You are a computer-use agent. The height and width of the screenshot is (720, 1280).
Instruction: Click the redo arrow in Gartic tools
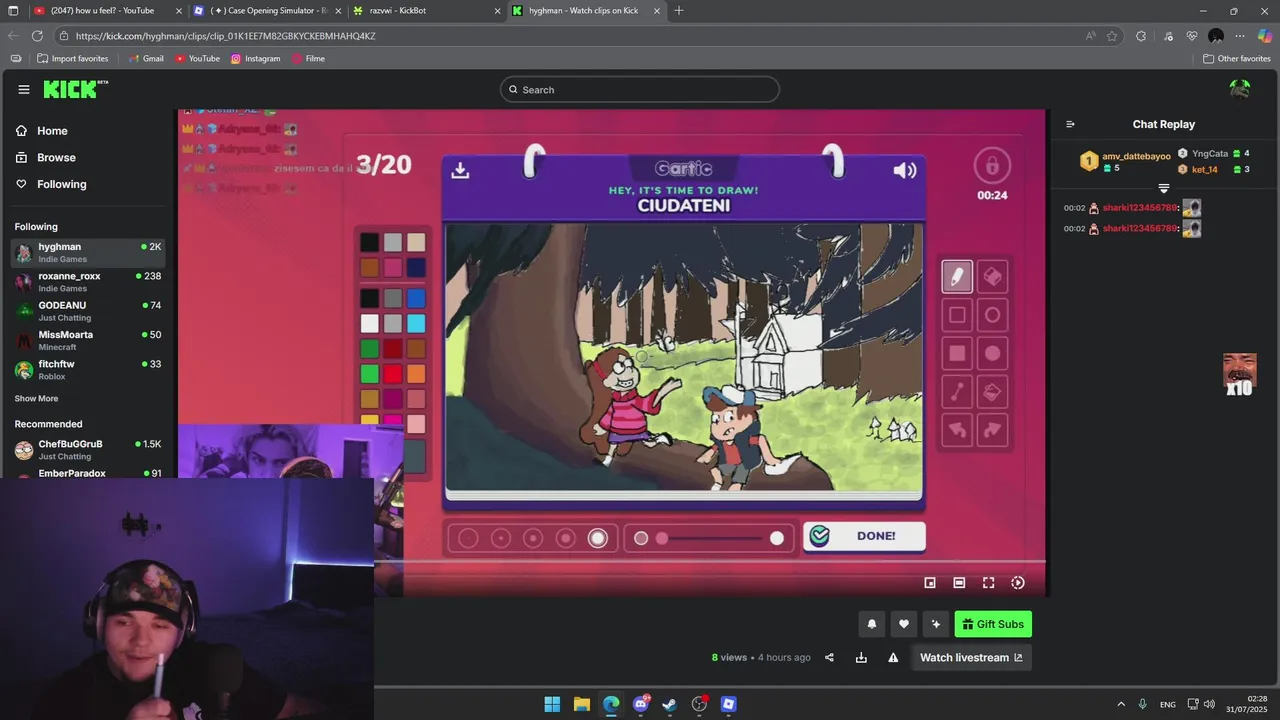coord(992,430)
